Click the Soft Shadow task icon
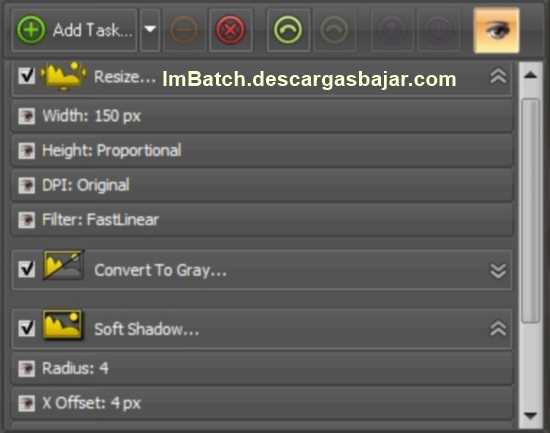This screenshot has width=550, height=433. coord(62,325)
